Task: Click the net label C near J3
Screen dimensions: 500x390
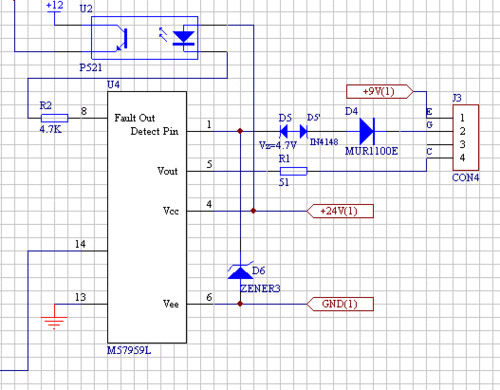Action: tap(429, 152)
